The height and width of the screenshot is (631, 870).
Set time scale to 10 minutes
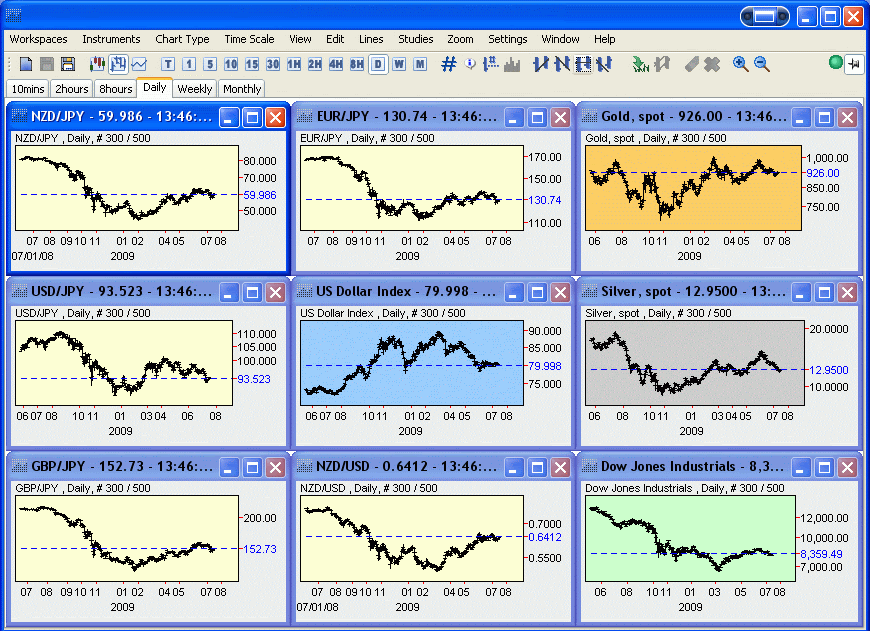click(231, 64)
